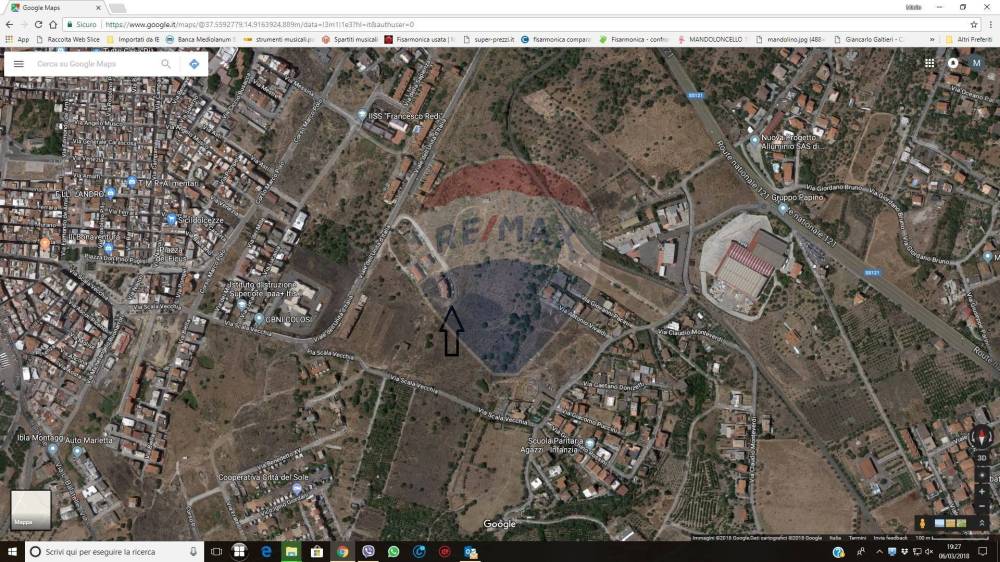Screen dimensions: 1000x562
Task: Open WhatsApp from the taskbar
Action: point(393,552)
